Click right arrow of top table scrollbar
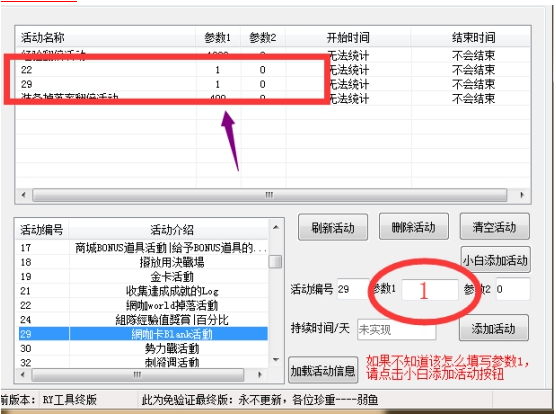 pyautogui.click(x=522, y=195)
